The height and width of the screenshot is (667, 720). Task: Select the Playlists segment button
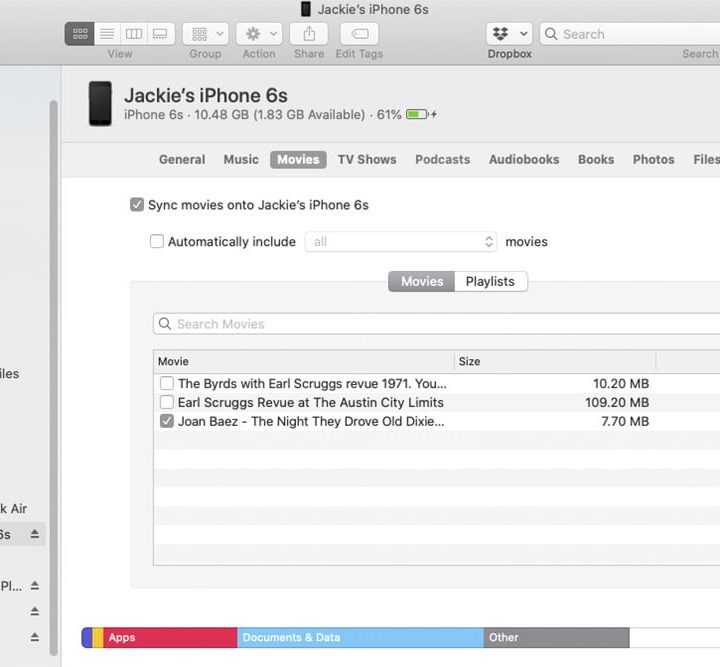point(490,281)
